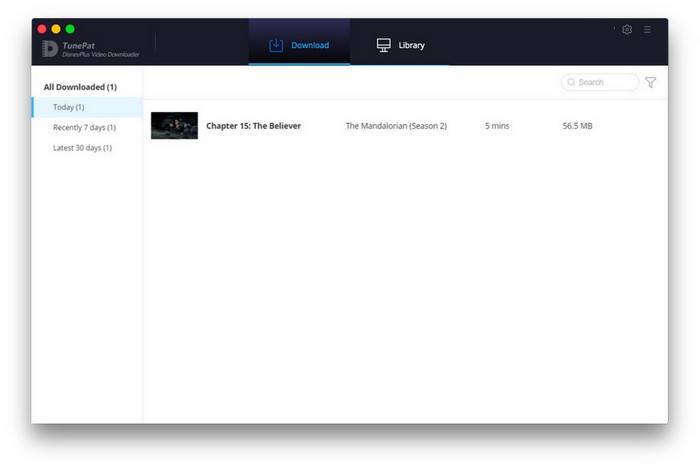Screen dimensions: 700x469
Task: Click the DisneyPlus Video Downloader subtitle
Action: 101,54
